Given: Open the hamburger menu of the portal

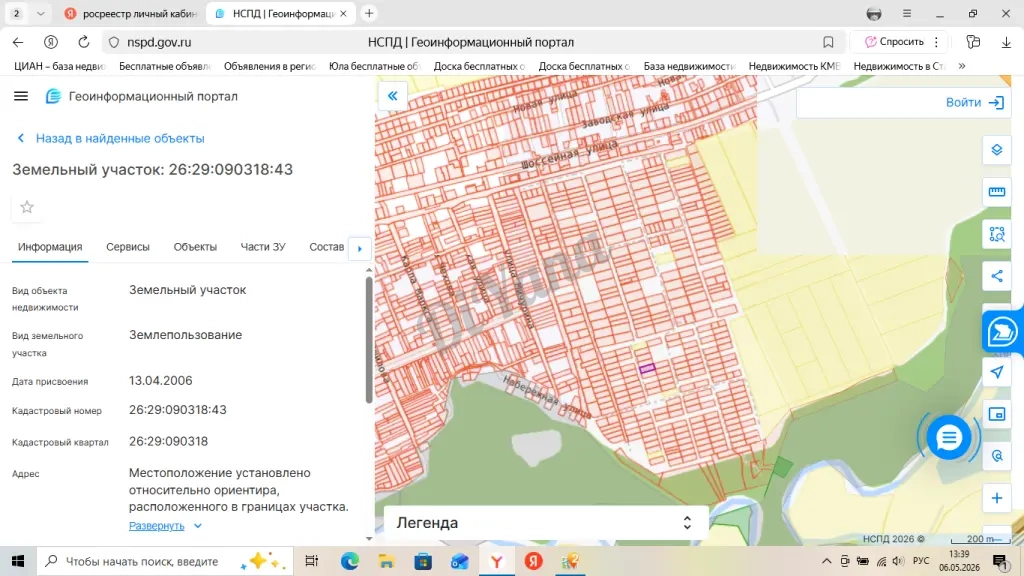Looking at the screenshot, I should 21,96.
